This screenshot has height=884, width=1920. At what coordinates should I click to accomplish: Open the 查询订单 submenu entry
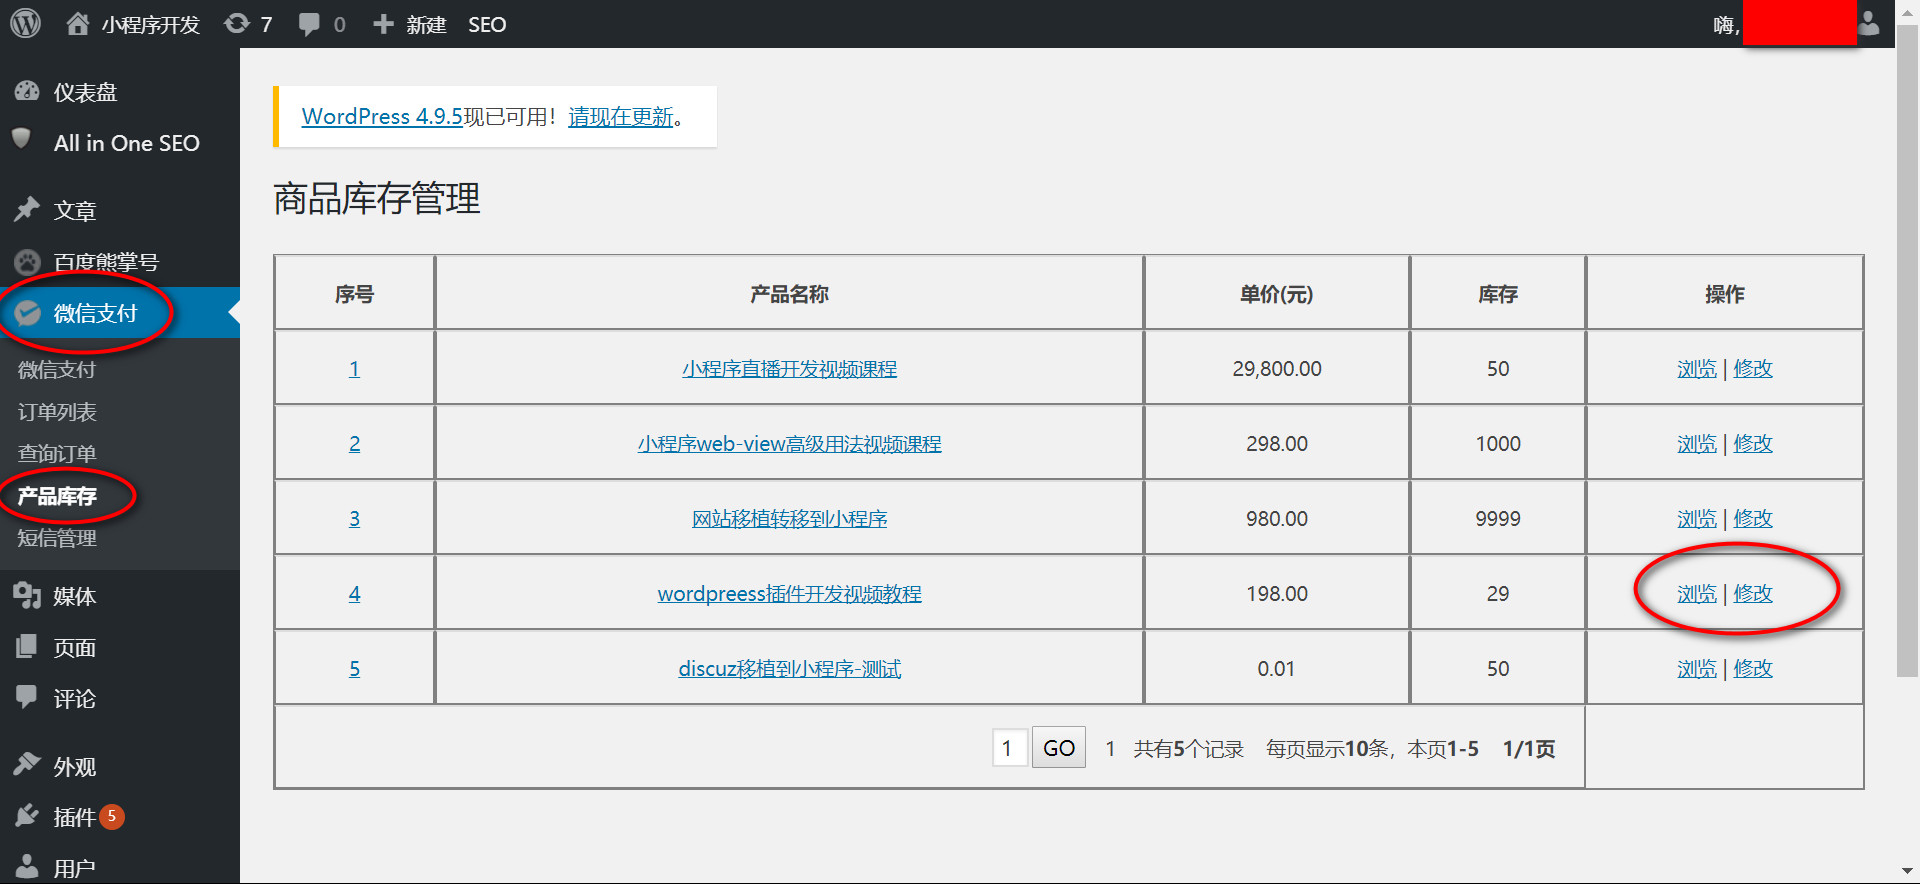click(57, 454)
